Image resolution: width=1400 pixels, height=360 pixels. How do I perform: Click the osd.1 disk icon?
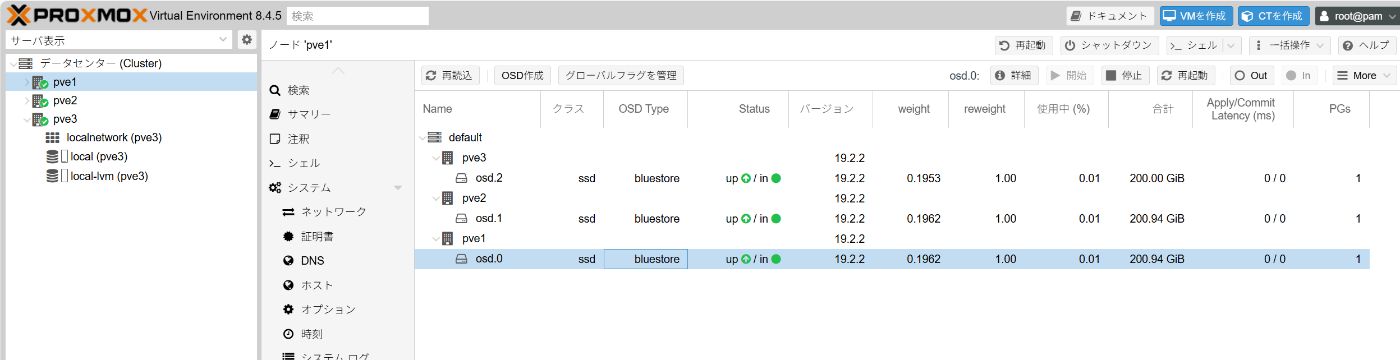click(462, 218)
